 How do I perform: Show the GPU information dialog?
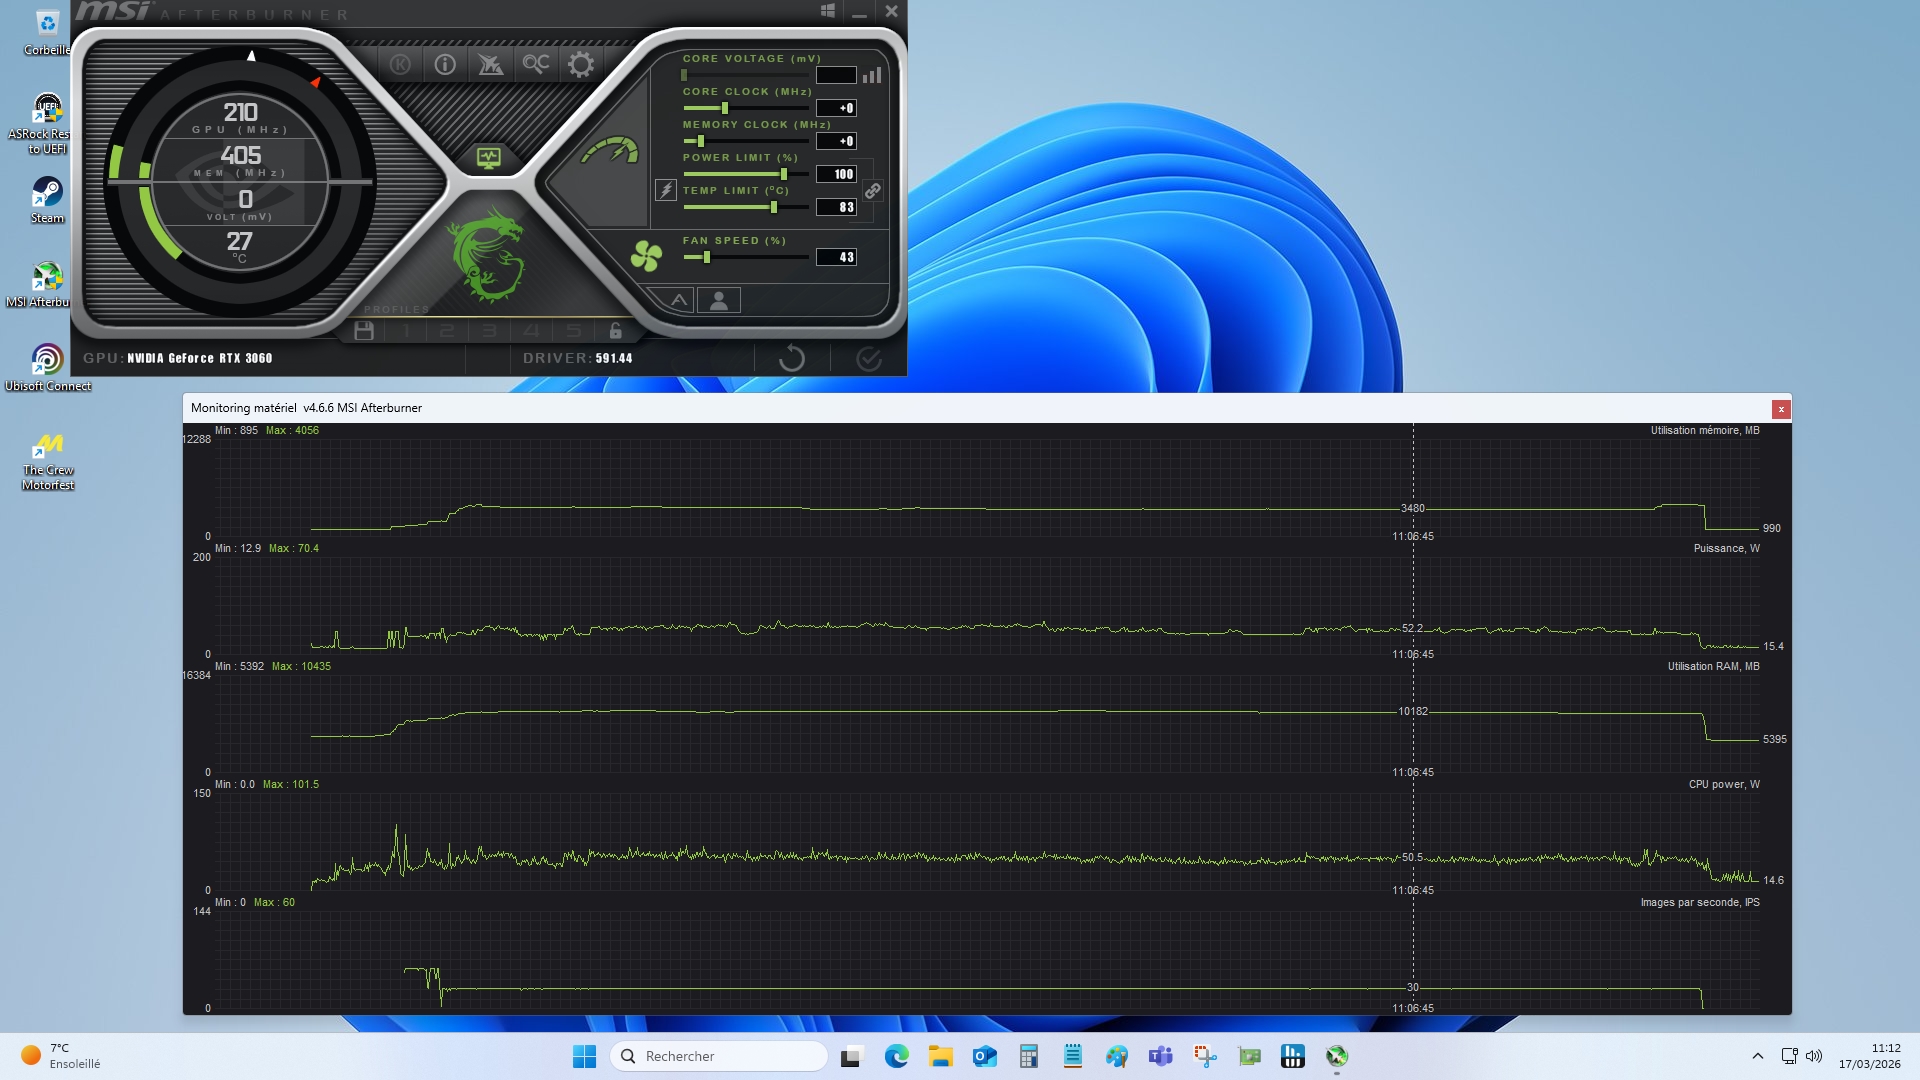[445, 65]
